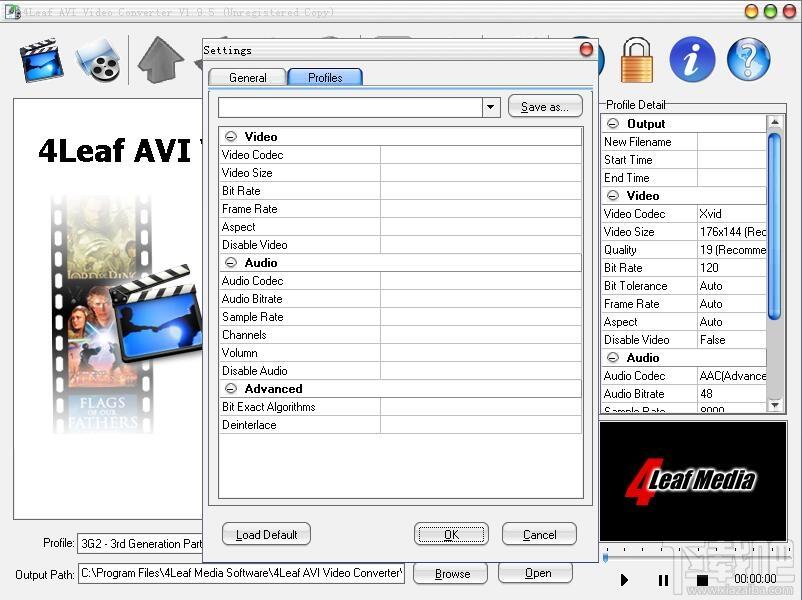Click the Save as... button
This screenshot has height=600, width=802.
tap(545, 106)
